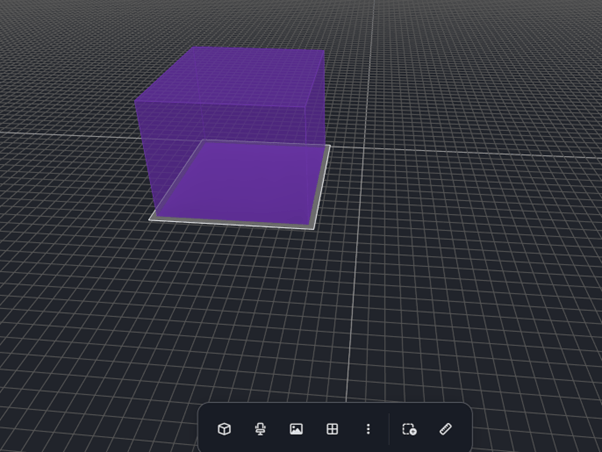This screenshot has width=602, height=452.
Task: Activate the ruler measure tool
Action: pos(445,429)
